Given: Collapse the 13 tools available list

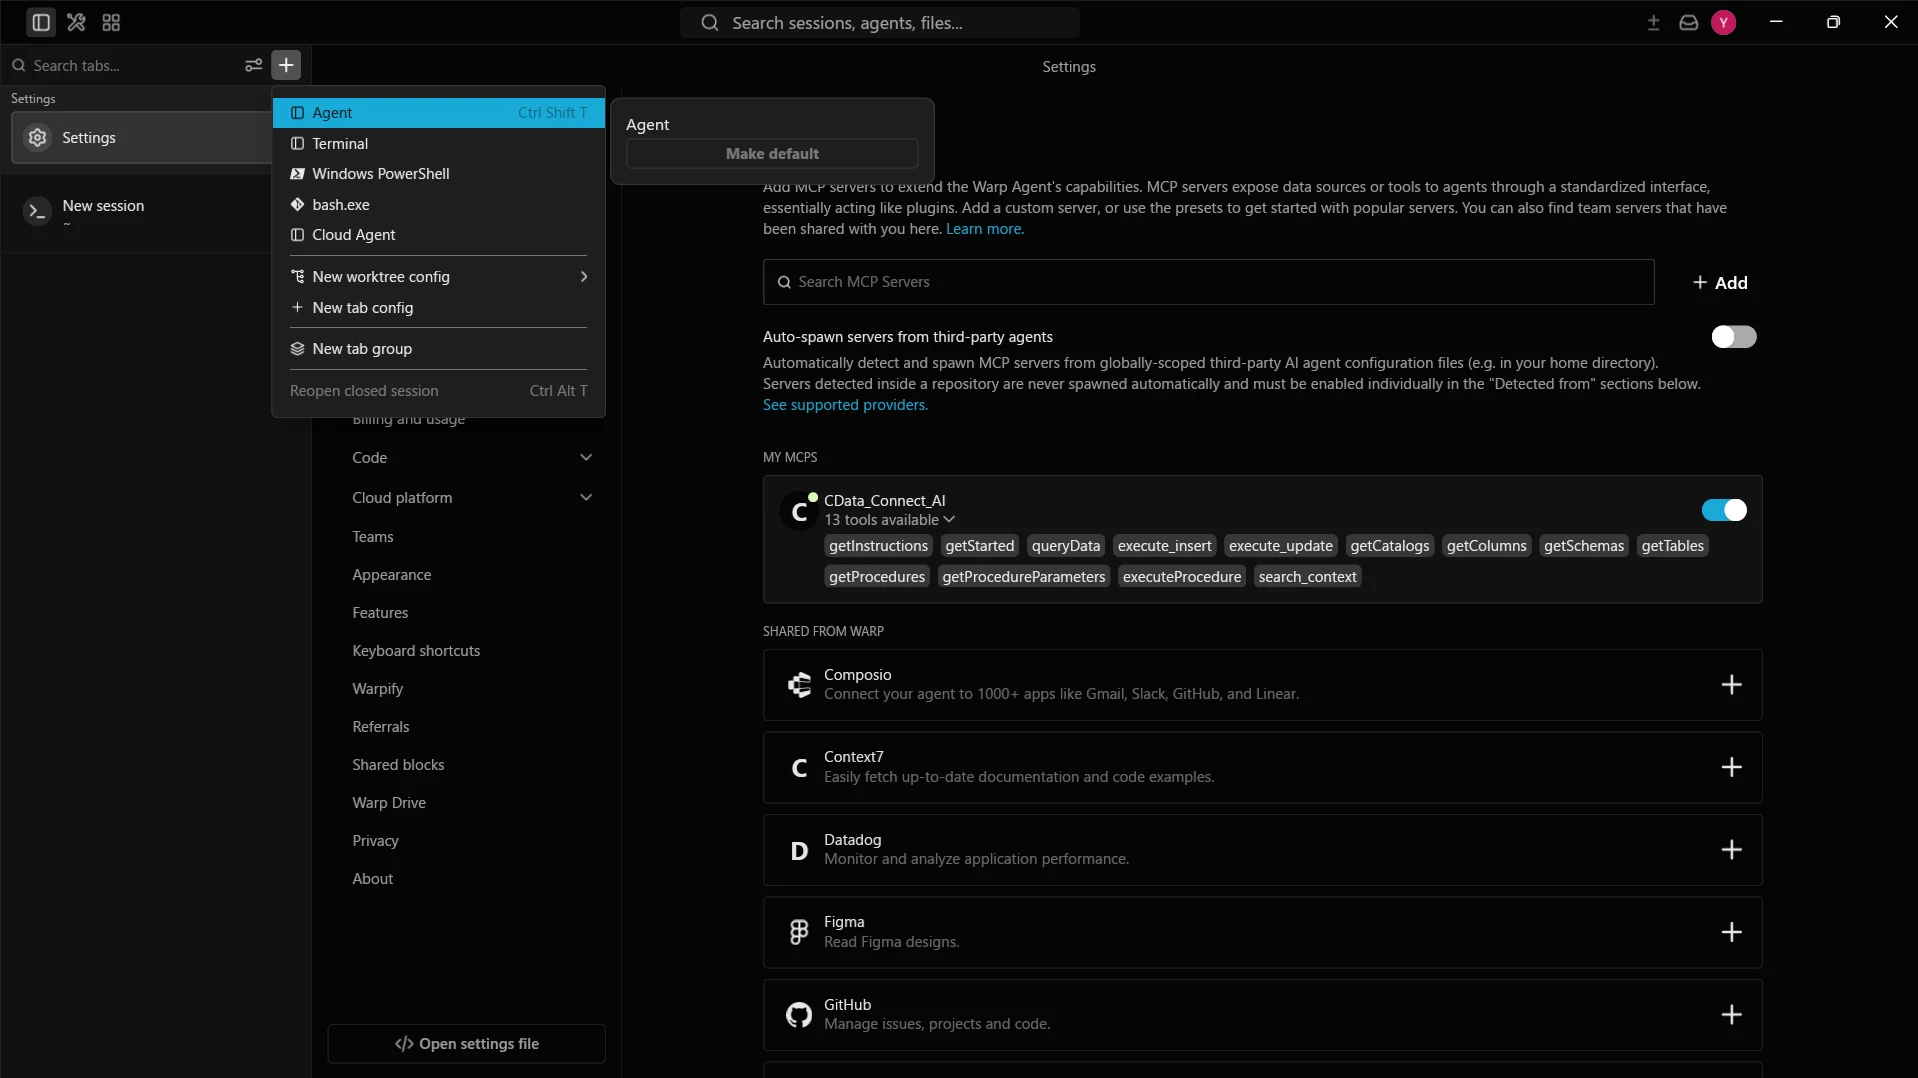Looking at the screenshot, I should point(889,520).
